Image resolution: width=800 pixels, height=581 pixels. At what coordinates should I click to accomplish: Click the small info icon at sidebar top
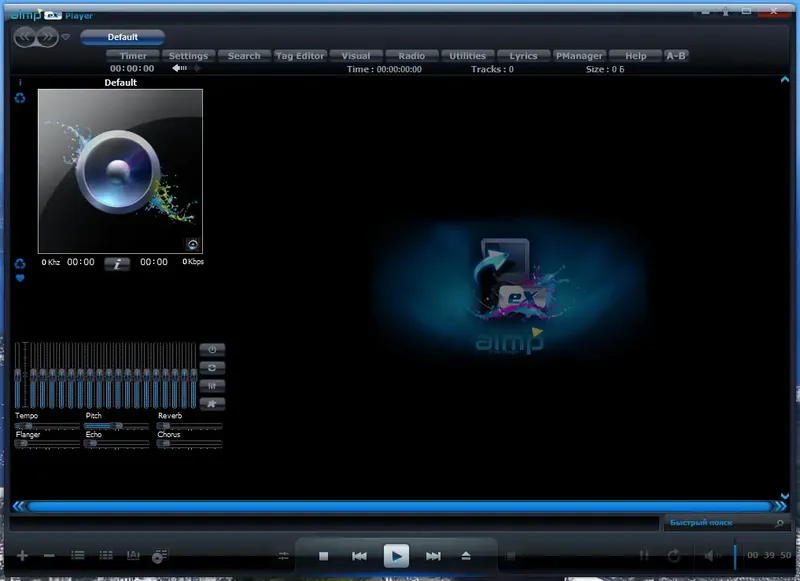point(20,82)
